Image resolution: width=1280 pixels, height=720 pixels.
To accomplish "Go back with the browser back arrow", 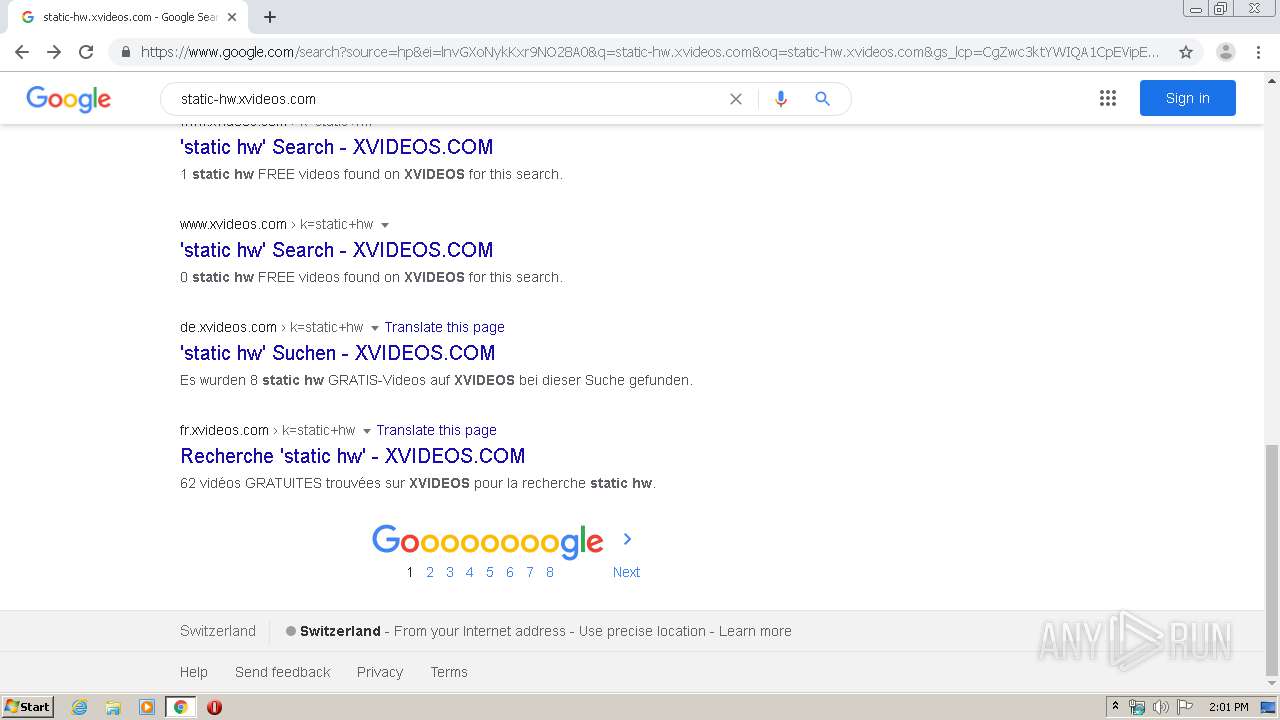I will click(22, 52).
